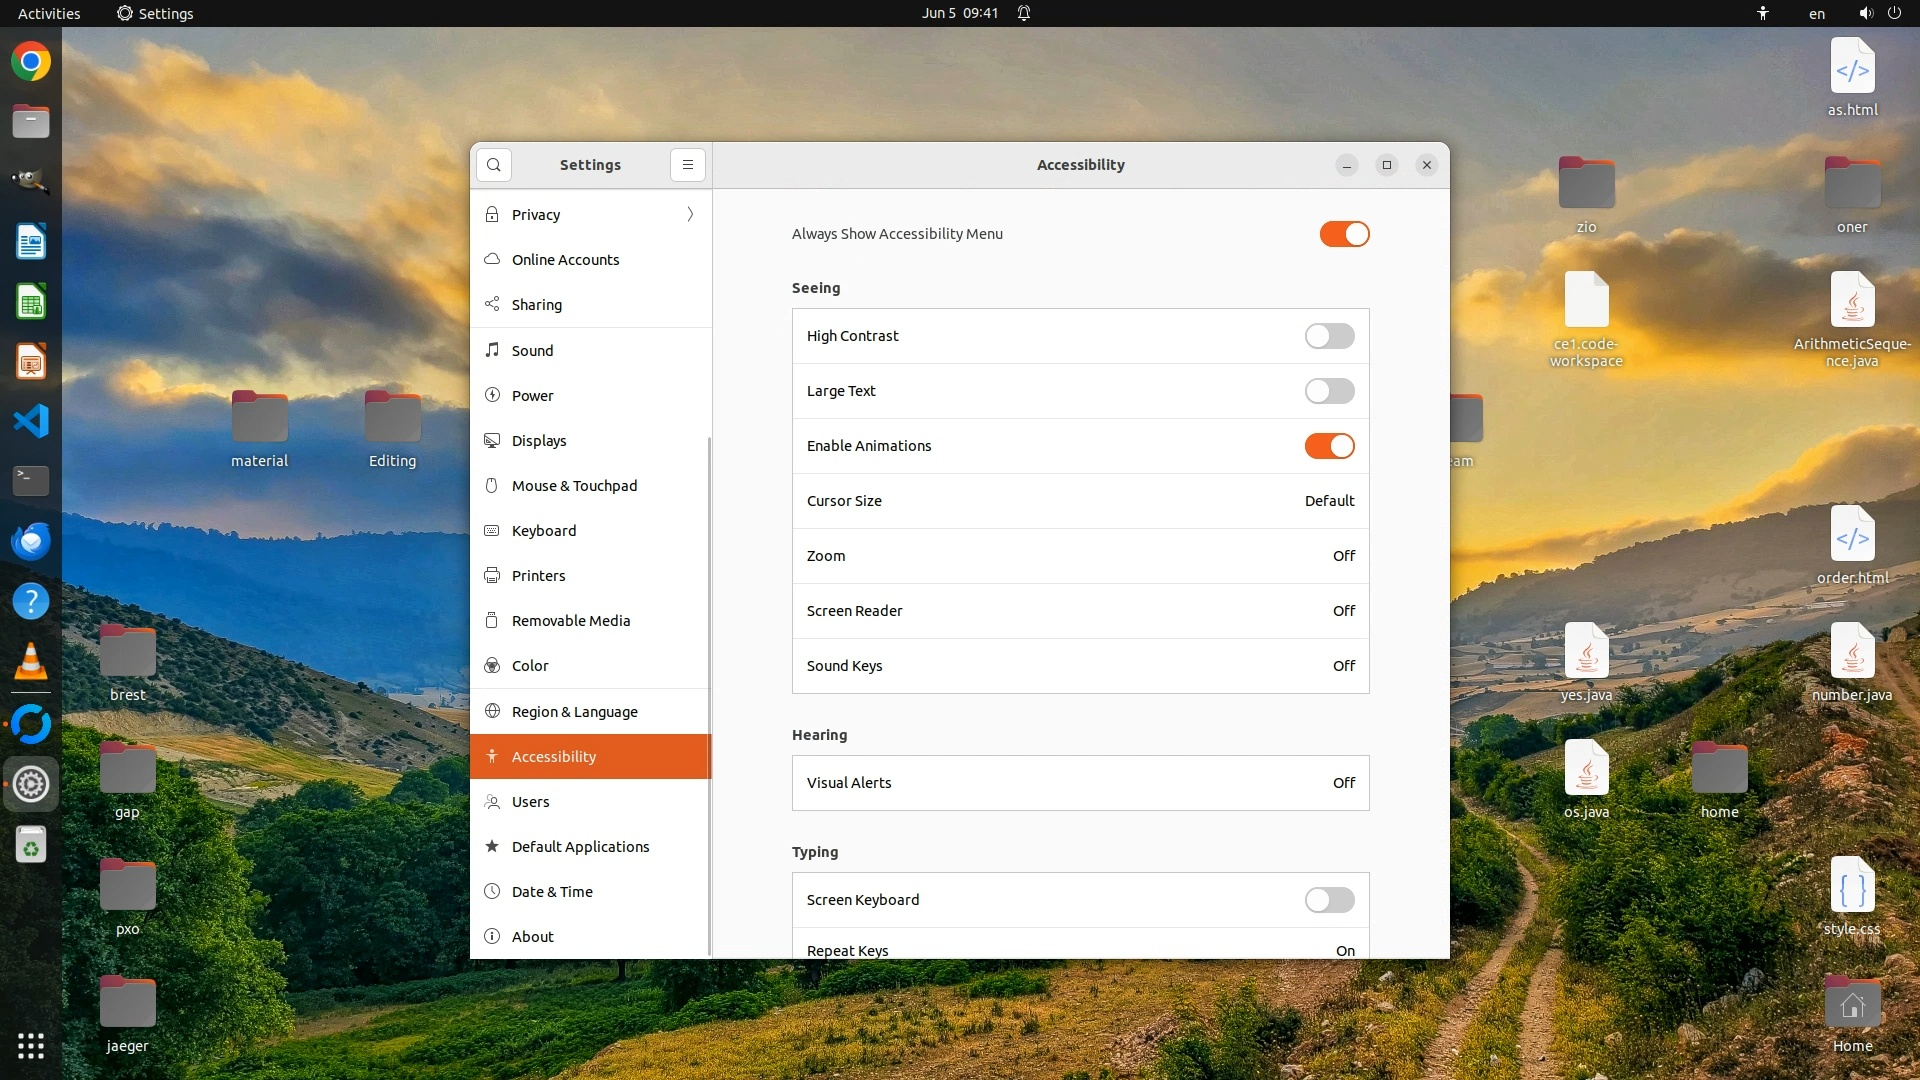Click the Keyboard icon in sidebar

492,530
